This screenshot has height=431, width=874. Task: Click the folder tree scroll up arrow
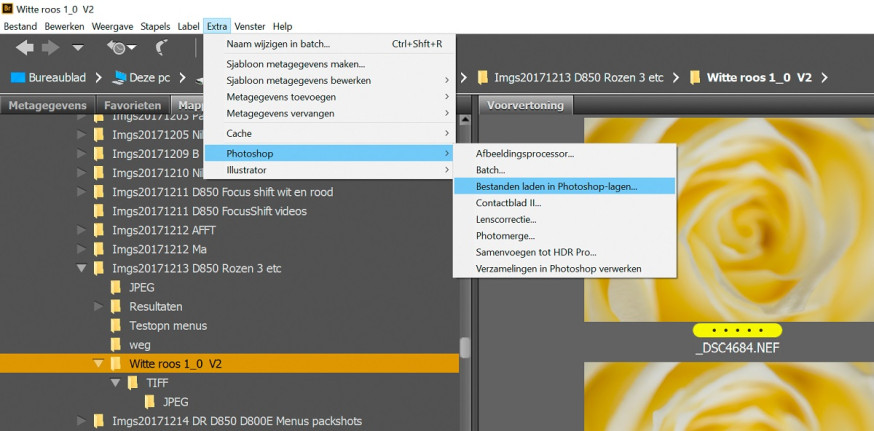click(x=464, y=120)
